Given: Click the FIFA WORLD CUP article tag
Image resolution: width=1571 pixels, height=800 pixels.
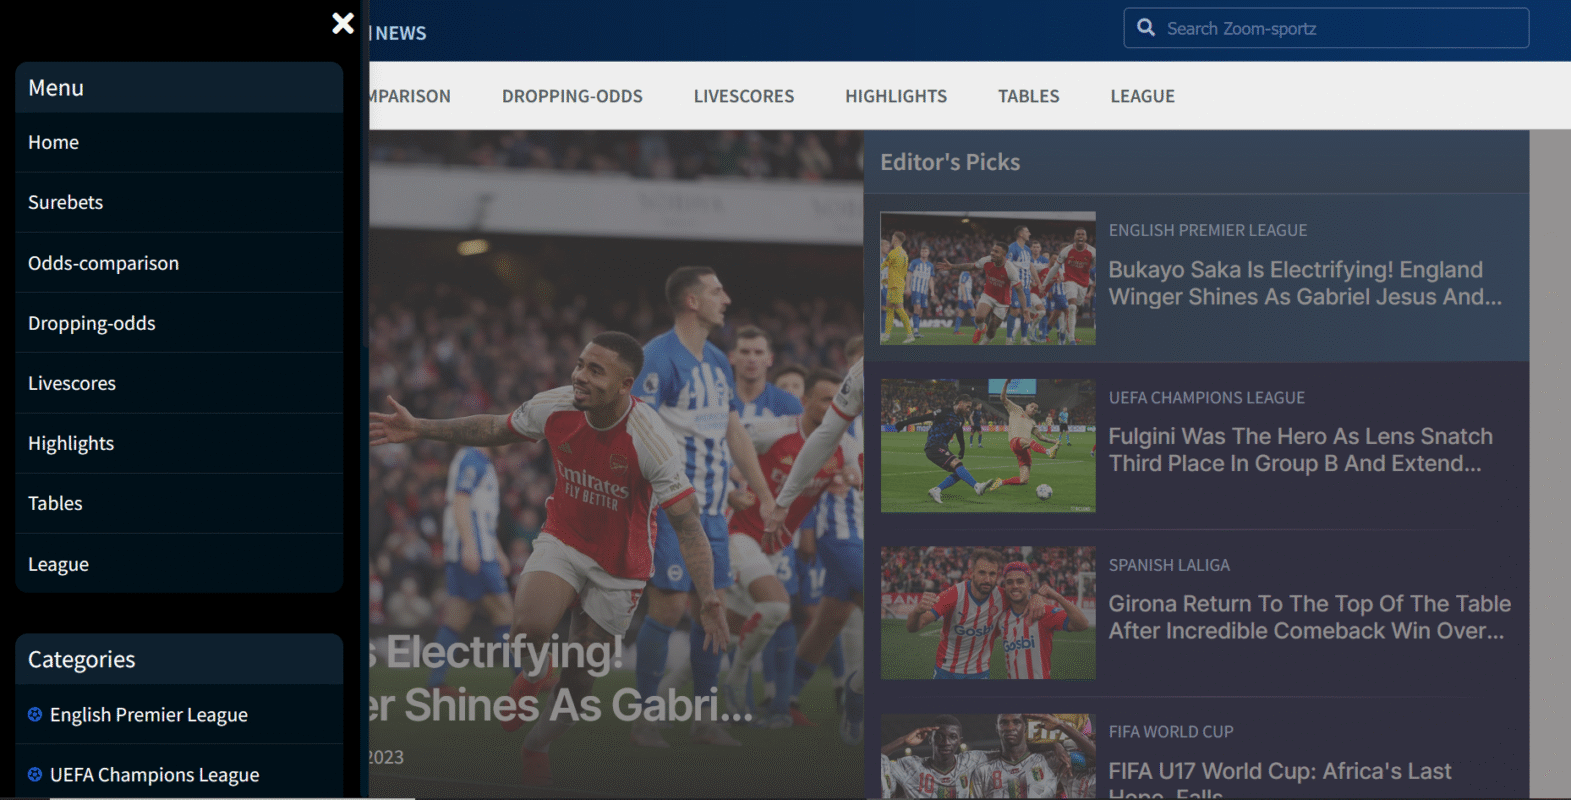Looking at the screenshot, I should point(1171,732).
